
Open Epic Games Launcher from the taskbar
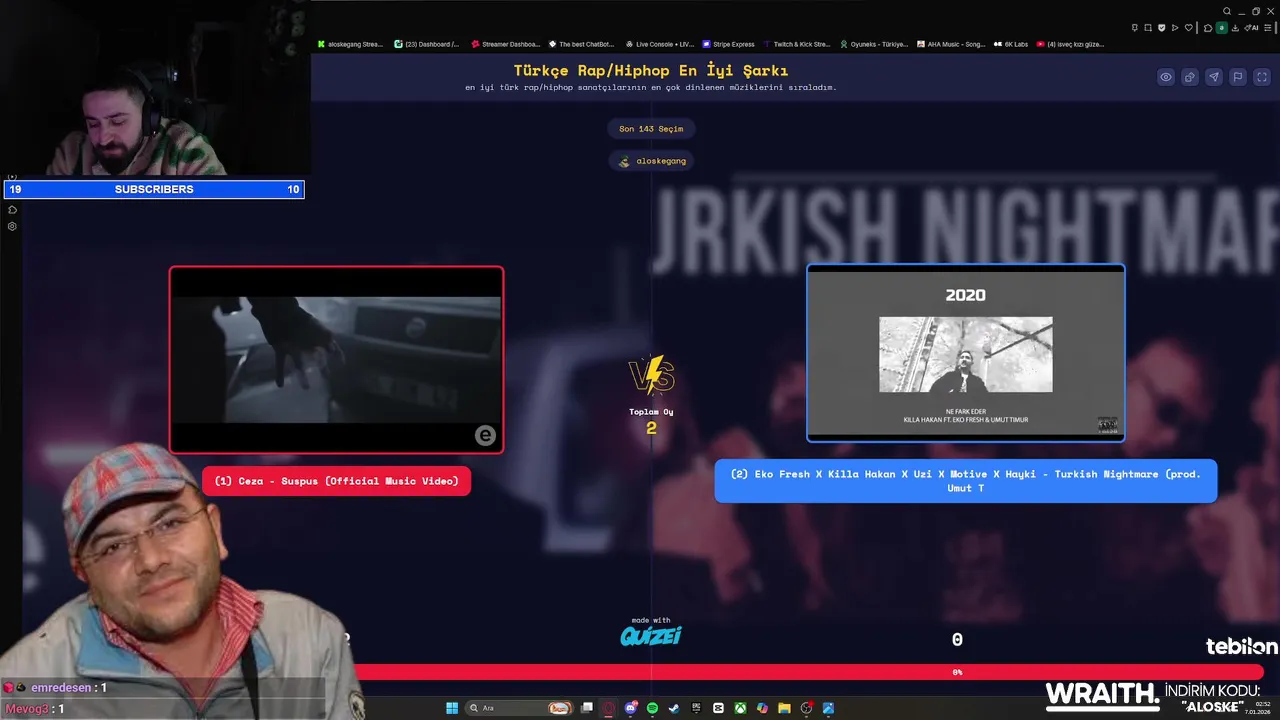coord(696,708)
